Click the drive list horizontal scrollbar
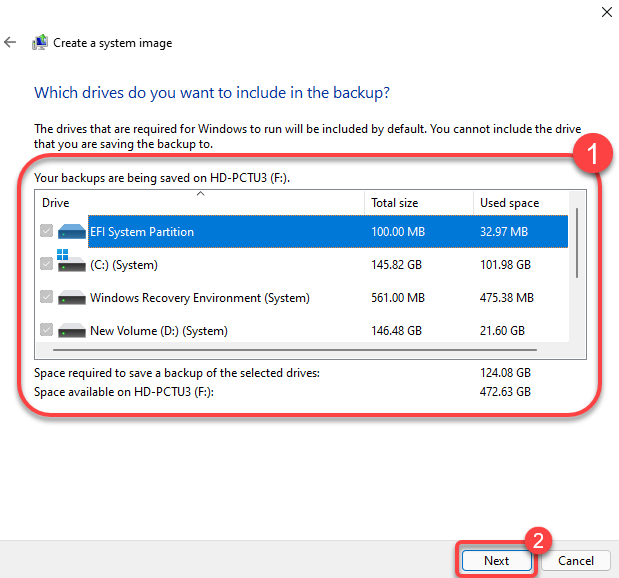Viewport: 619px width, 578px height. tap(295, 350)
